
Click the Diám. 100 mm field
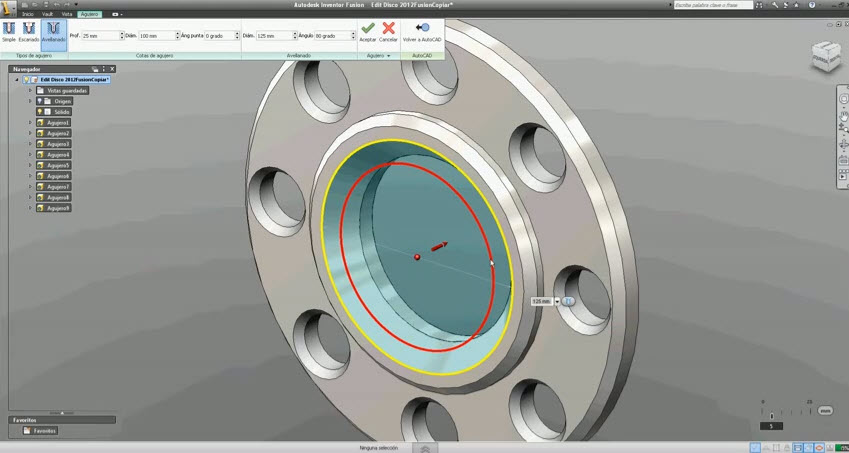pyautogui.click(x=157, y=36)
